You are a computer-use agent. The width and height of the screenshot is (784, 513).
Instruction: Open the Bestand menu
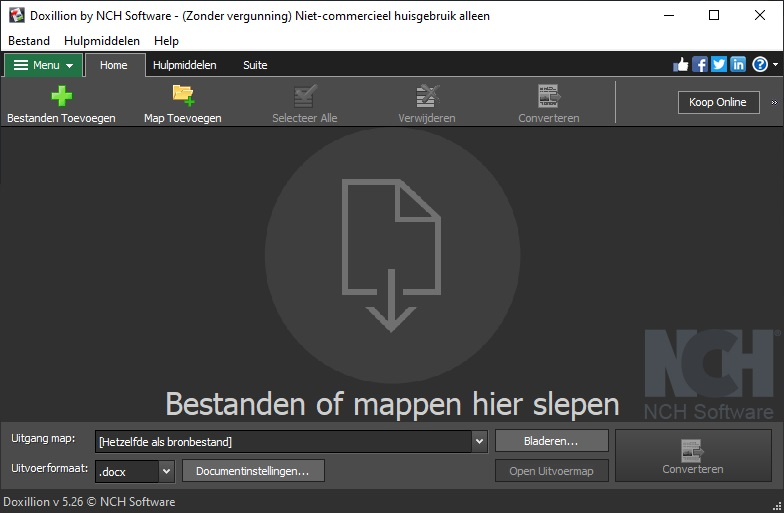pyautogui.click(x=29, y=40)
